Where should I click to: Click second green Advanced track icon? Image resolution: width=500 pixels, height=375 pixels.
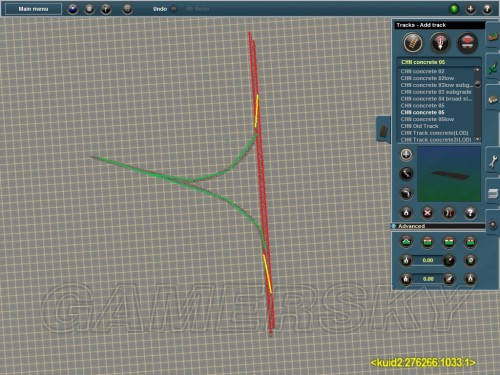coord(427,242)
